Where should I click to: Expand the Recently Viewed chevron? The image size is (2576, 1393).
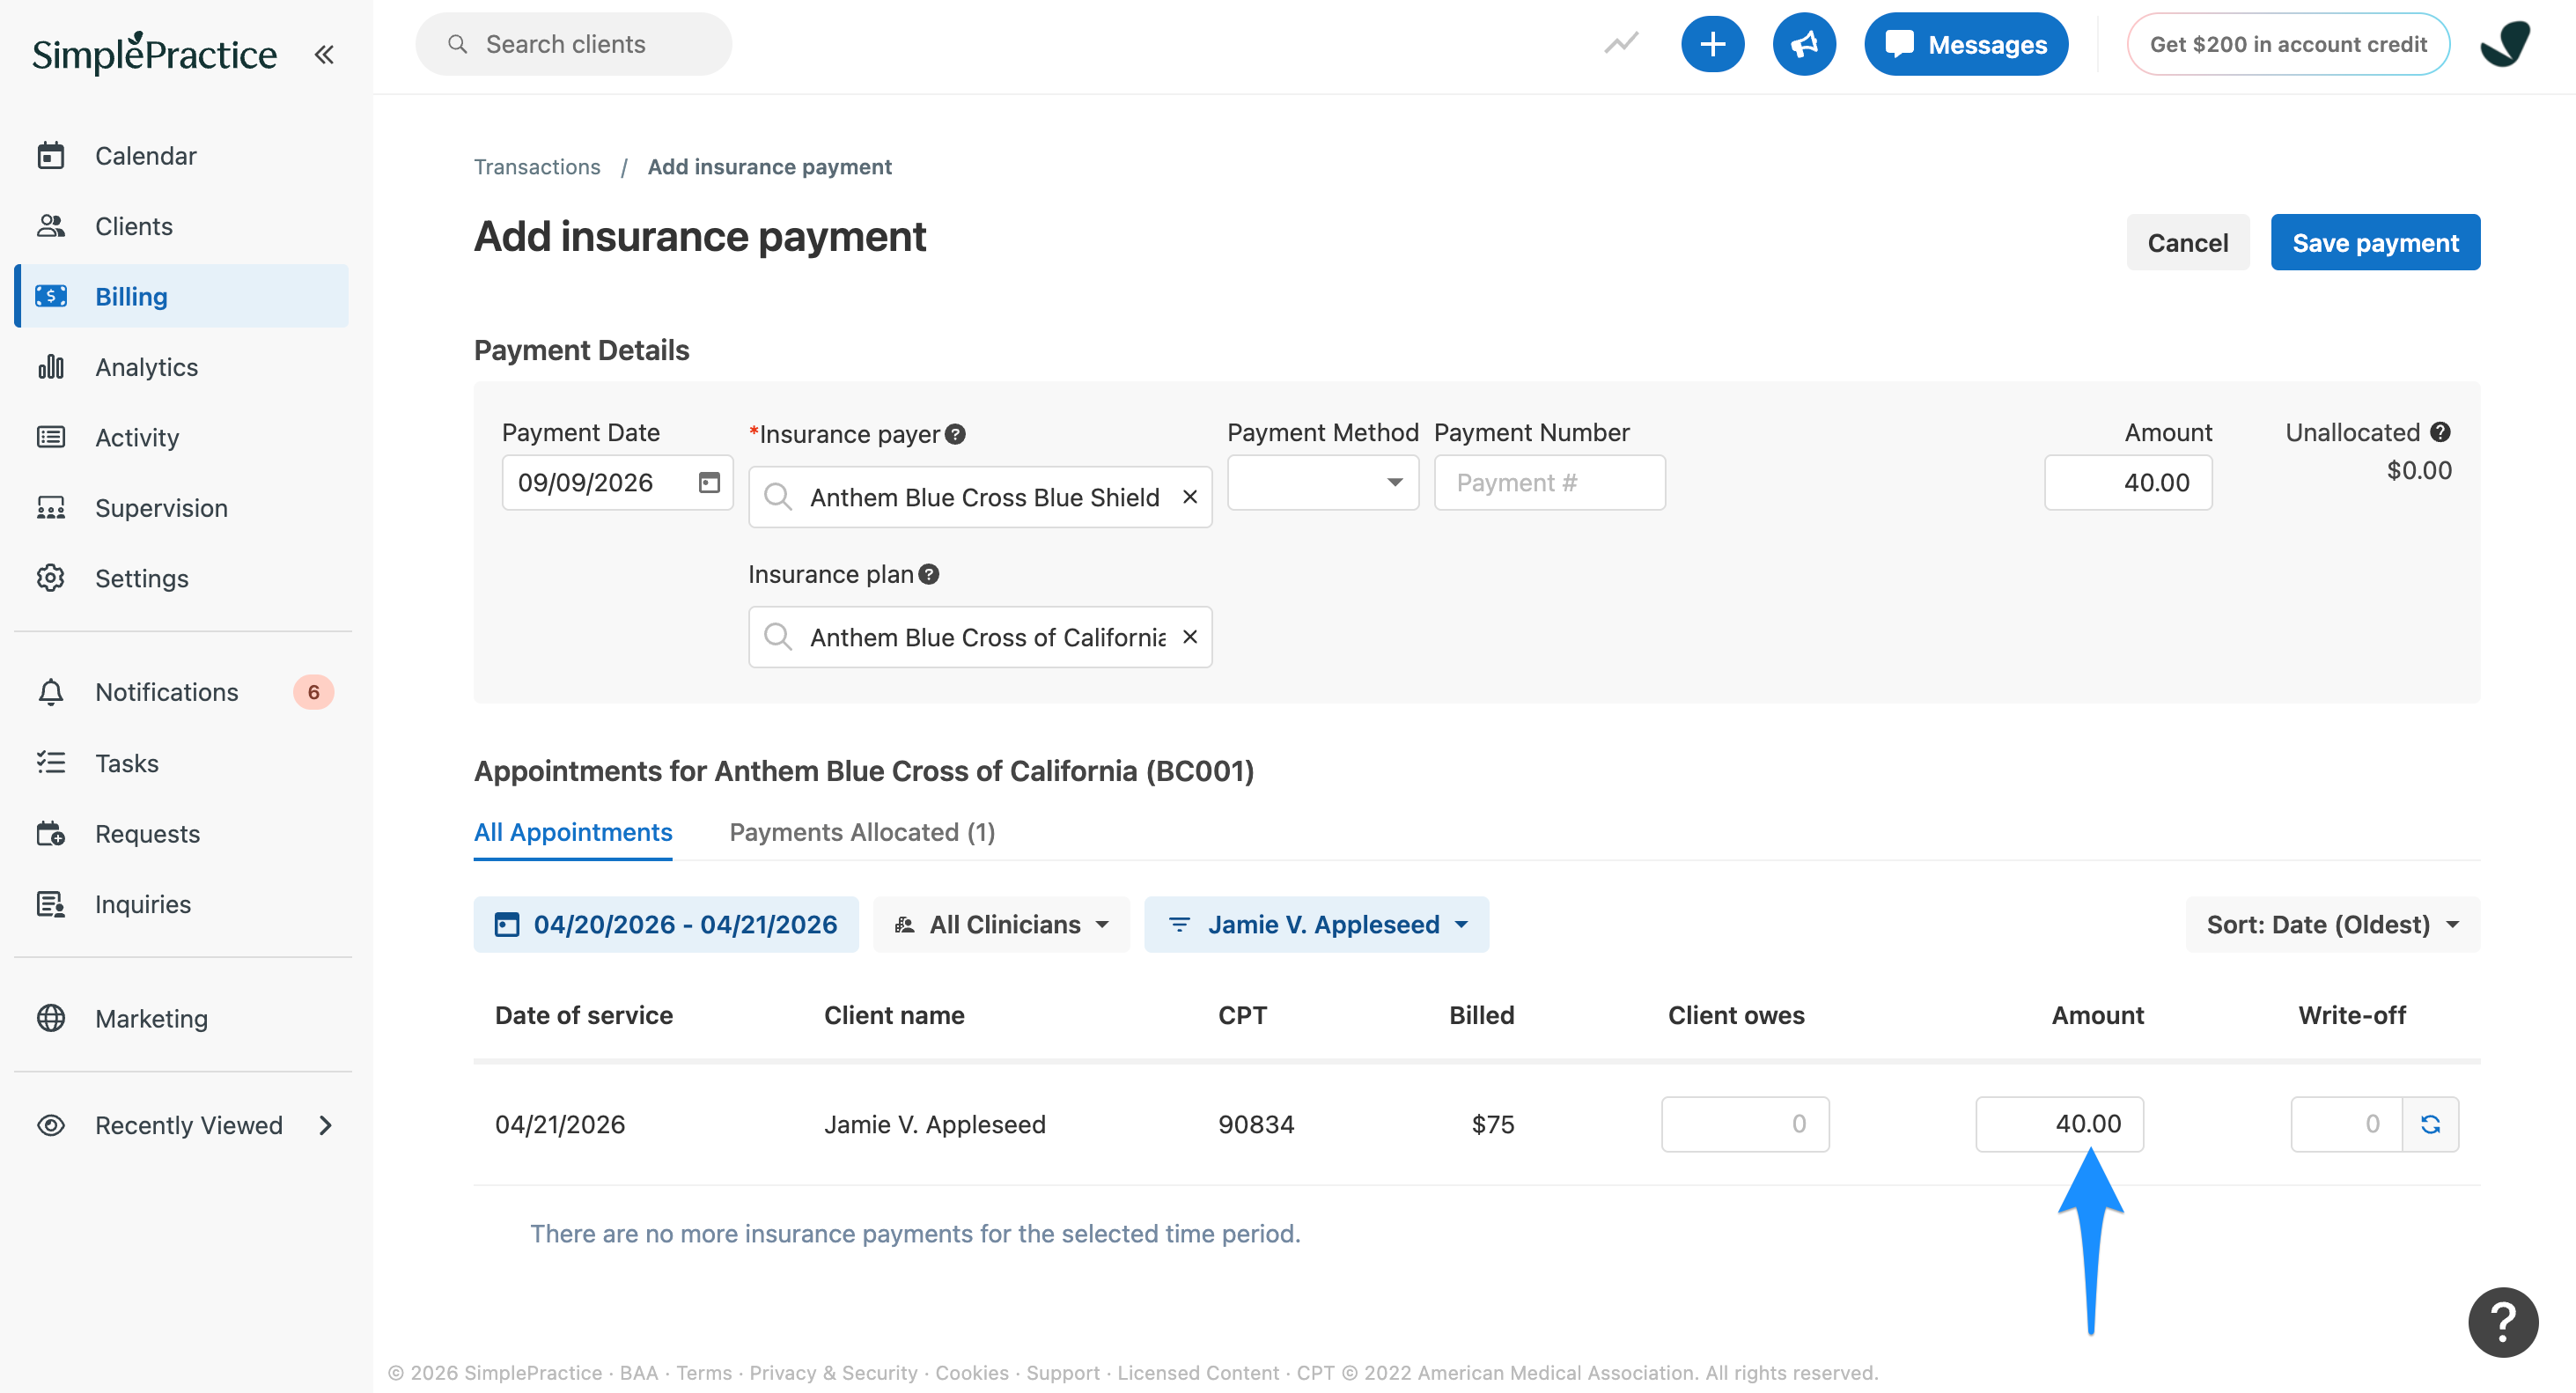[325, 1125]
